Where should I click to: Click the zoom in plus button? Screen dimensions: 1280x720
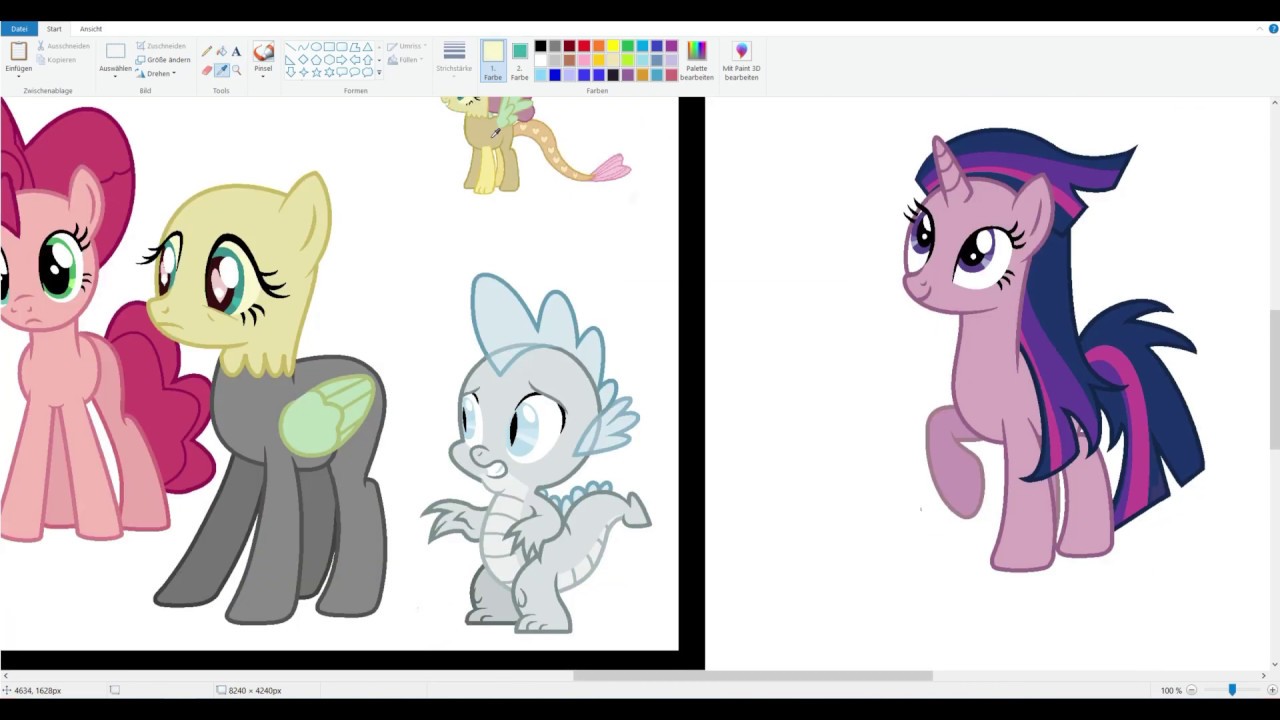pyautogui.click(x=1272, y=690)
